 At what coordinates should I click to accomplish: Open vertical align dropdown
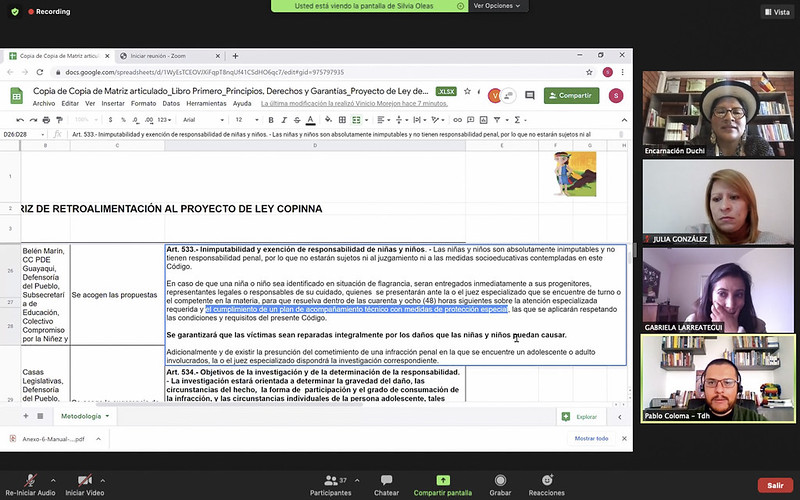coord(401,120)
